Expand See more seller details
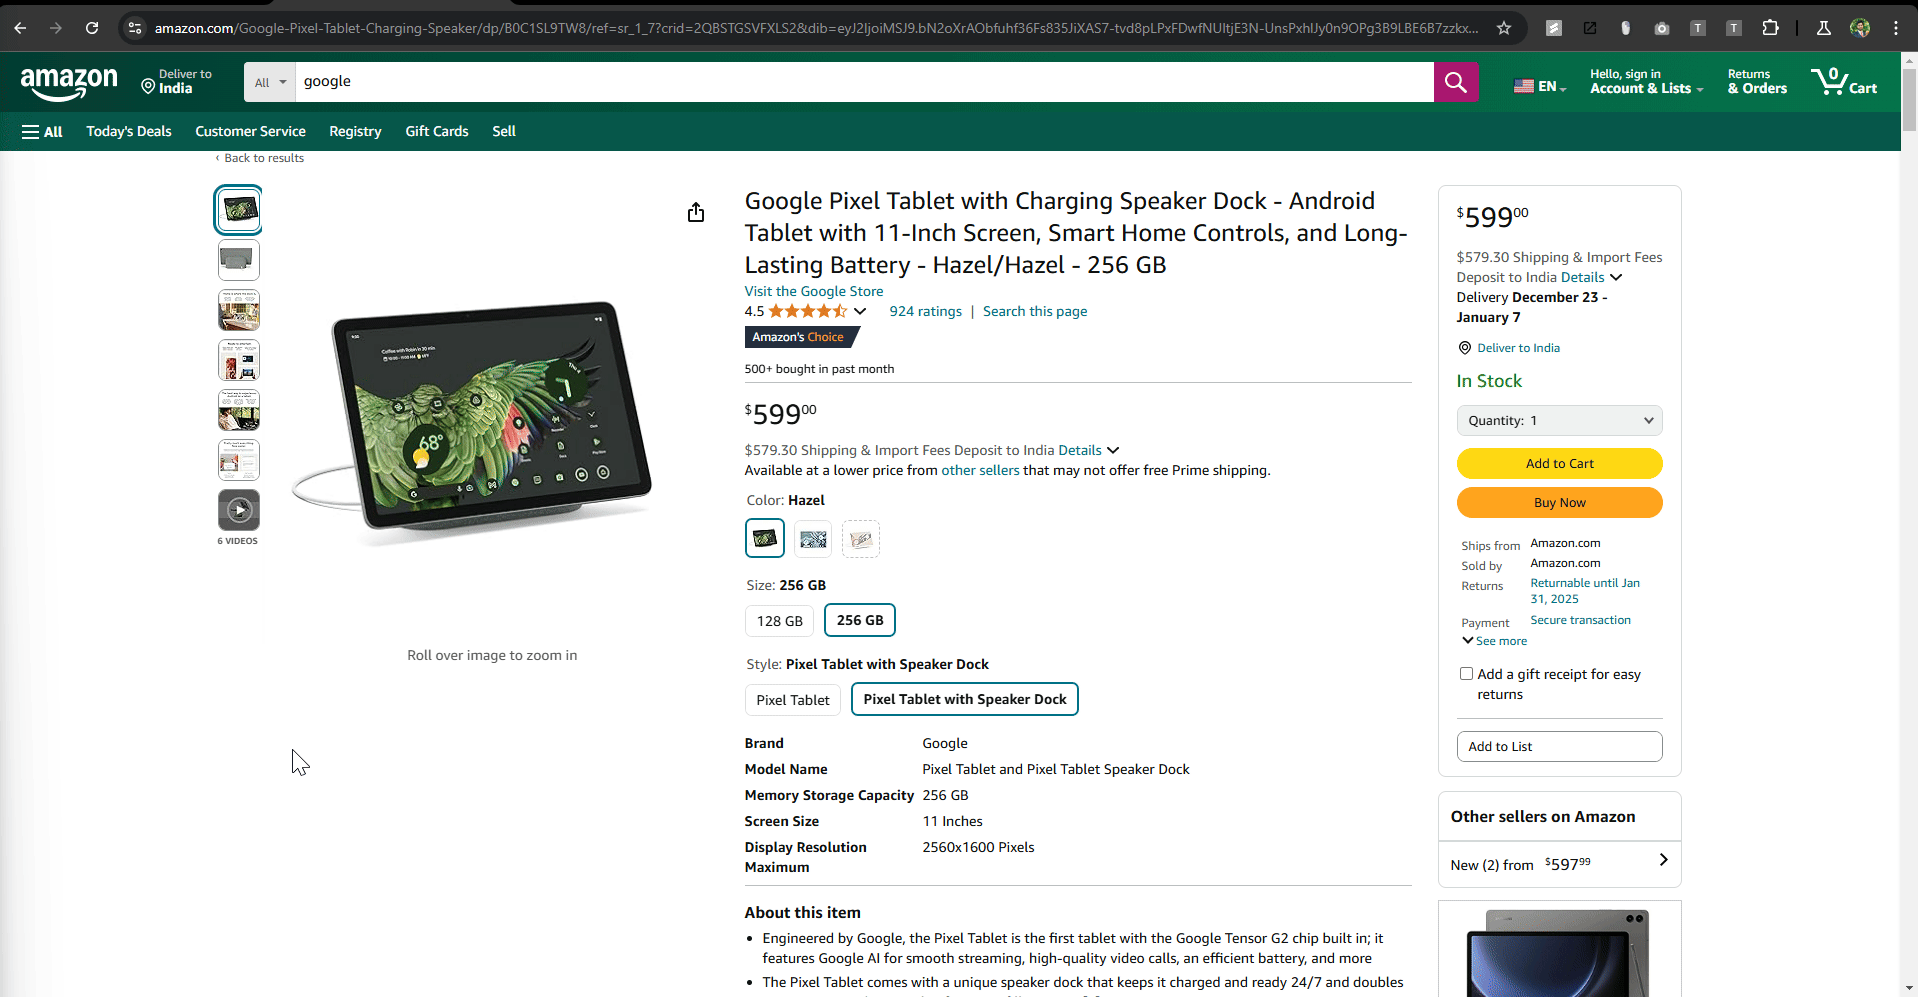The height and width of the screenshot is (997, 1918). click(x=1495, y=641)
